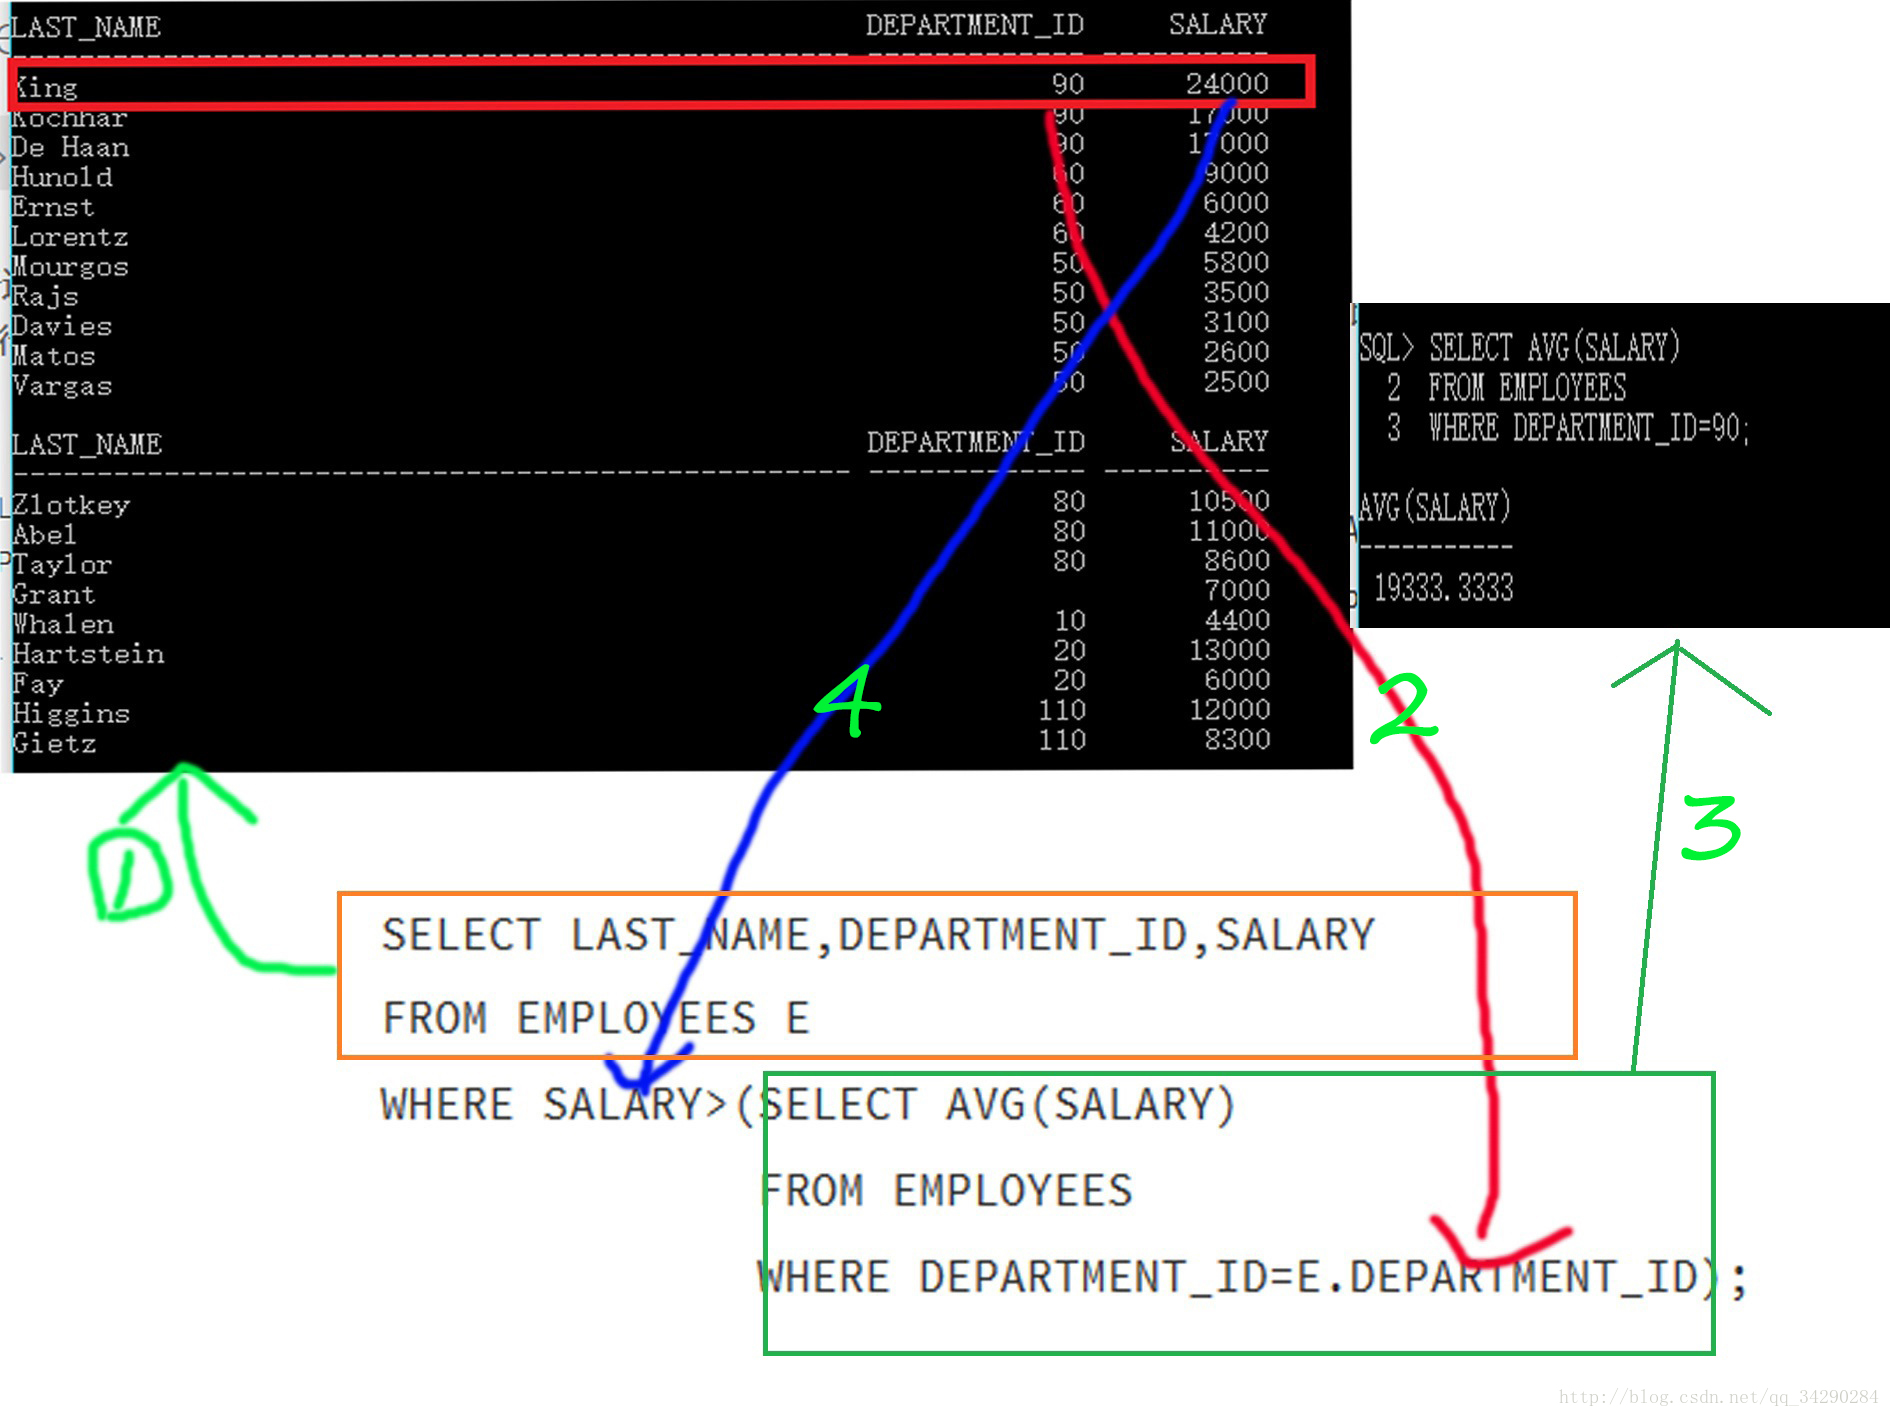Viewport: 1890px width, 1417px height.
Task: Select the Fay last name
Action: pyautogui.click(x=38, y=686)
